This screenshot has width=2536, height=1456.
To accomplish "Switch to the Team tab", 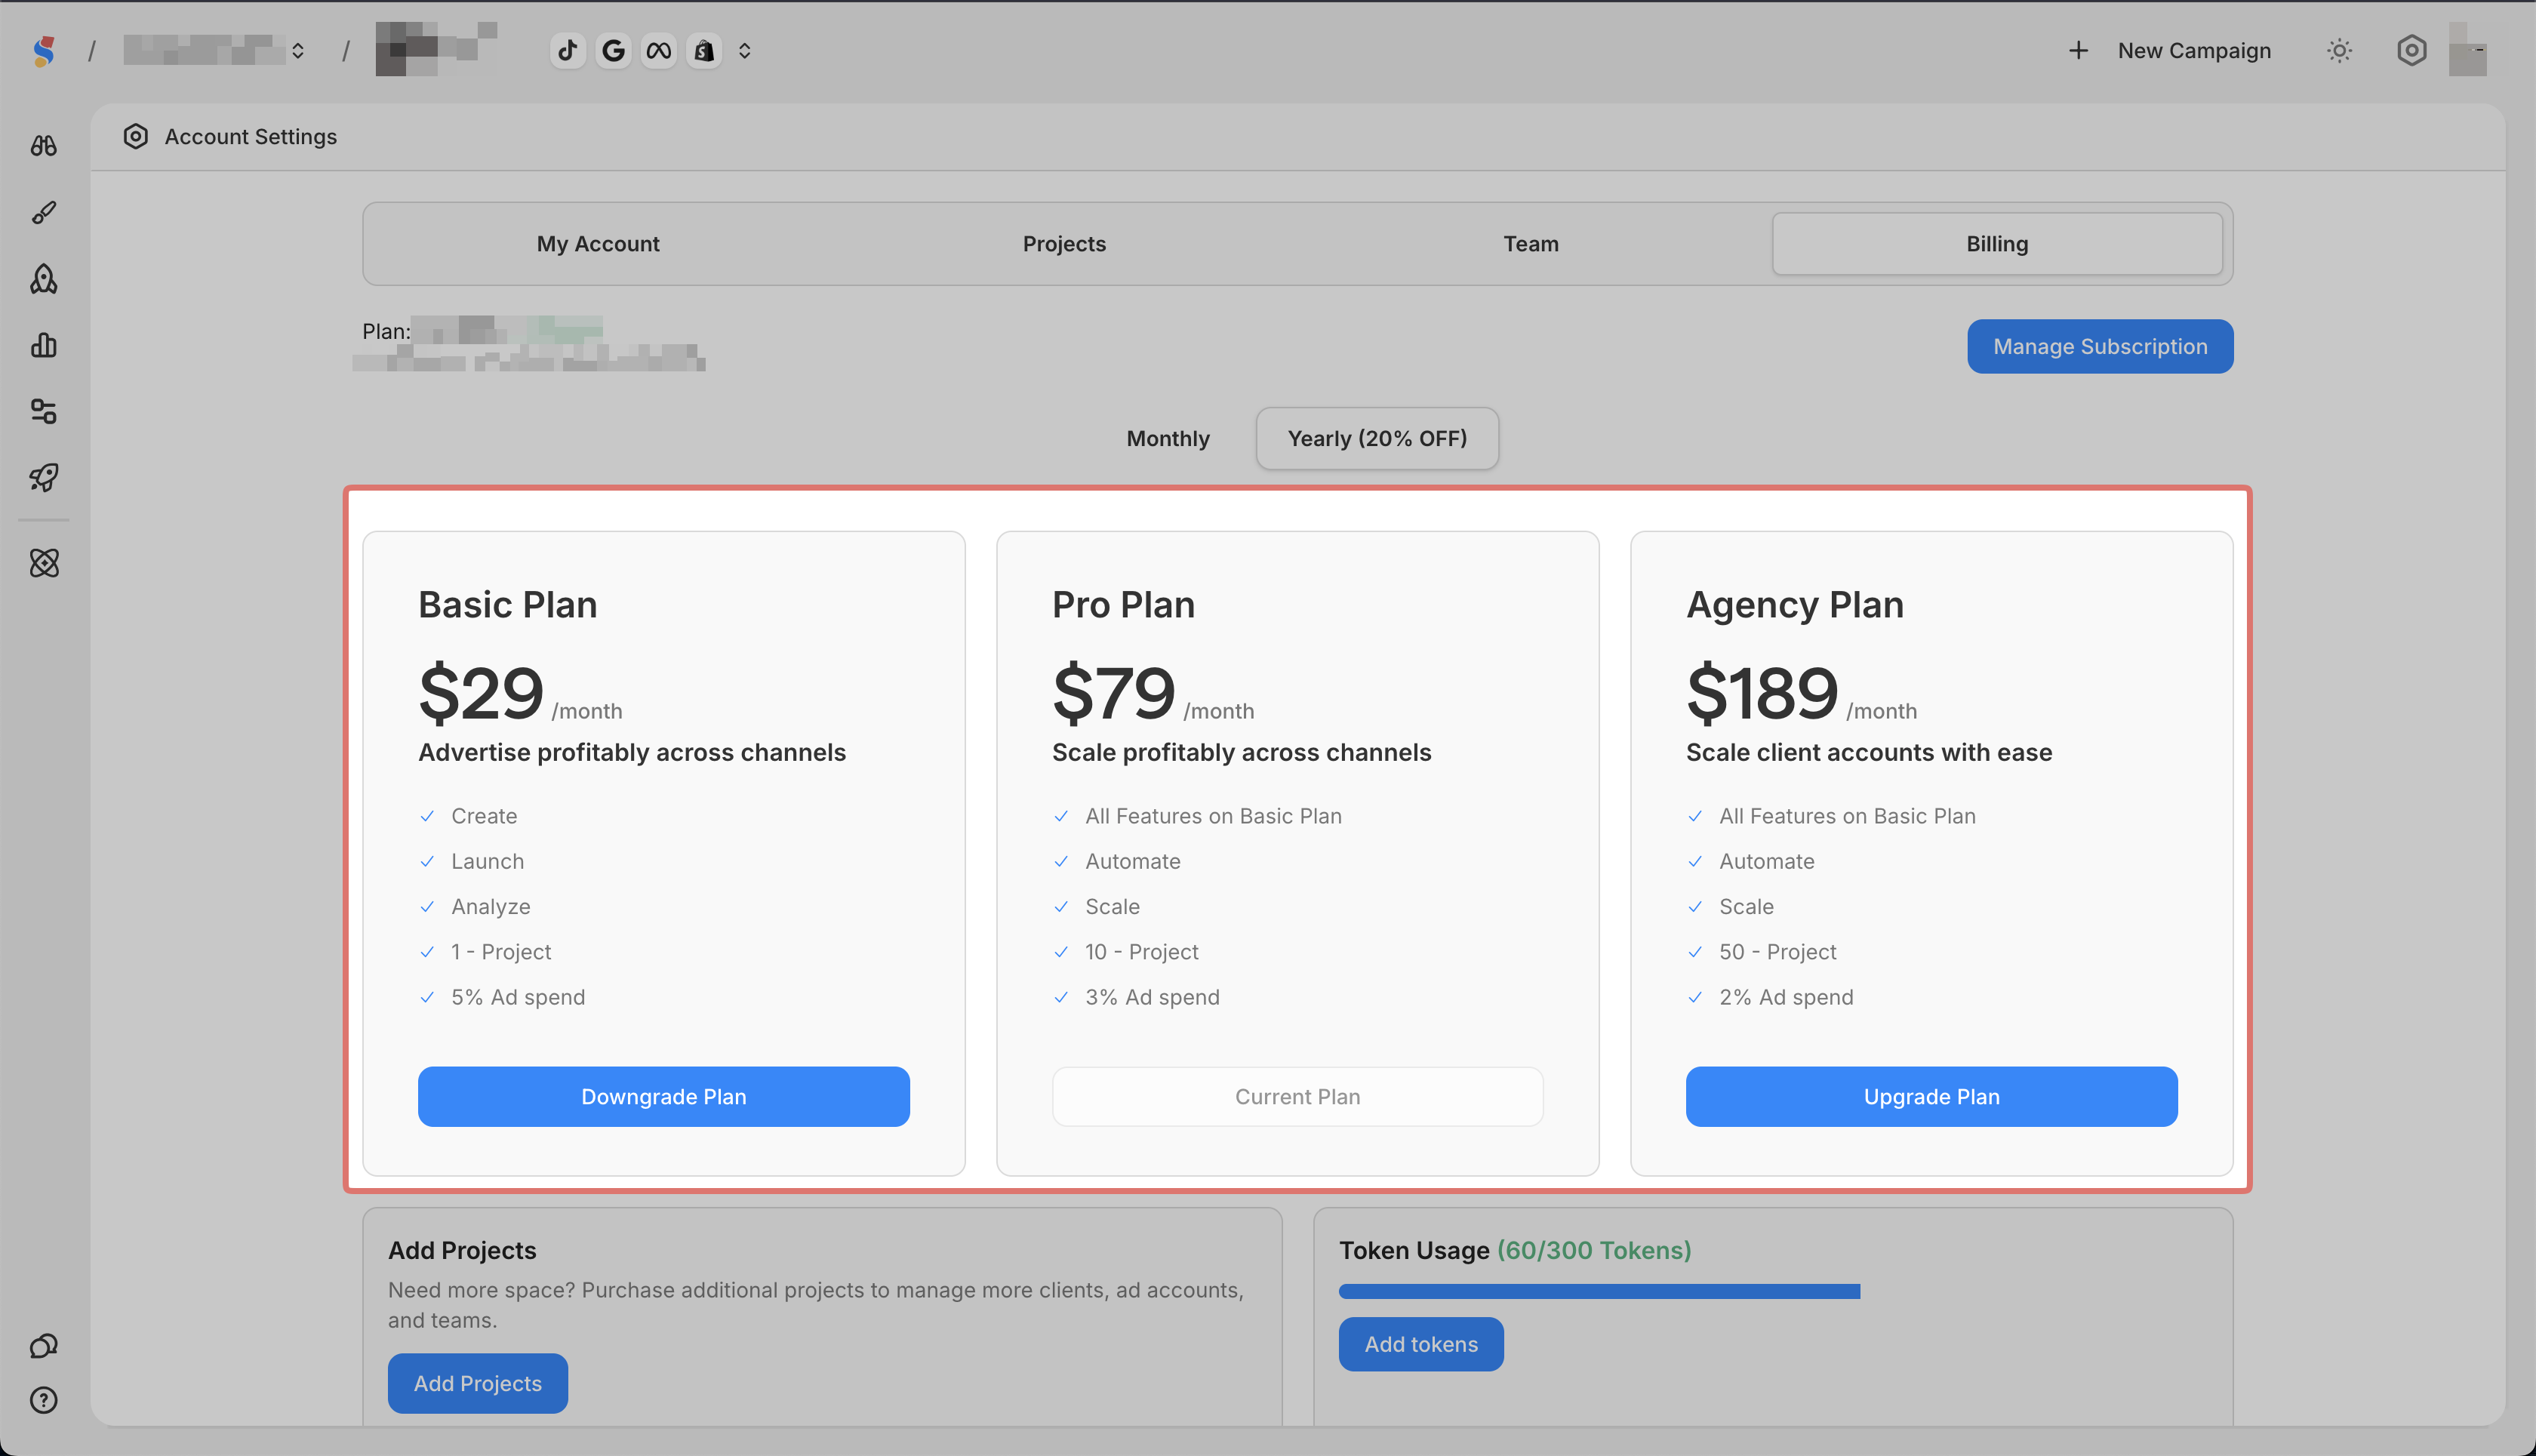I will (x=1530, y=244).
